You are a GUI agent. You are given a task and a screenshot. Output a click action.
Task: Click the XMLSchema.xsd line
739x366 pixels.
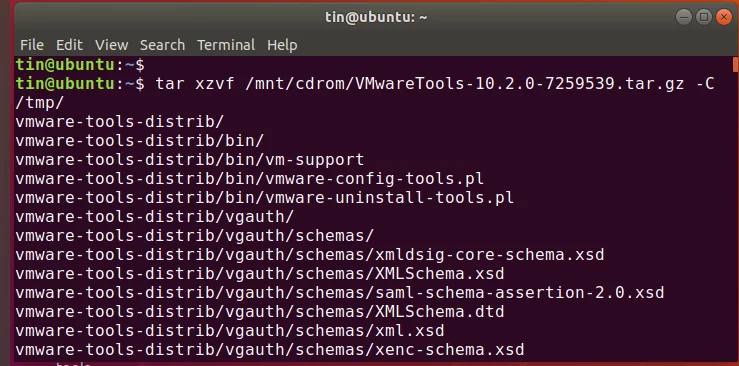coord(260,274)
